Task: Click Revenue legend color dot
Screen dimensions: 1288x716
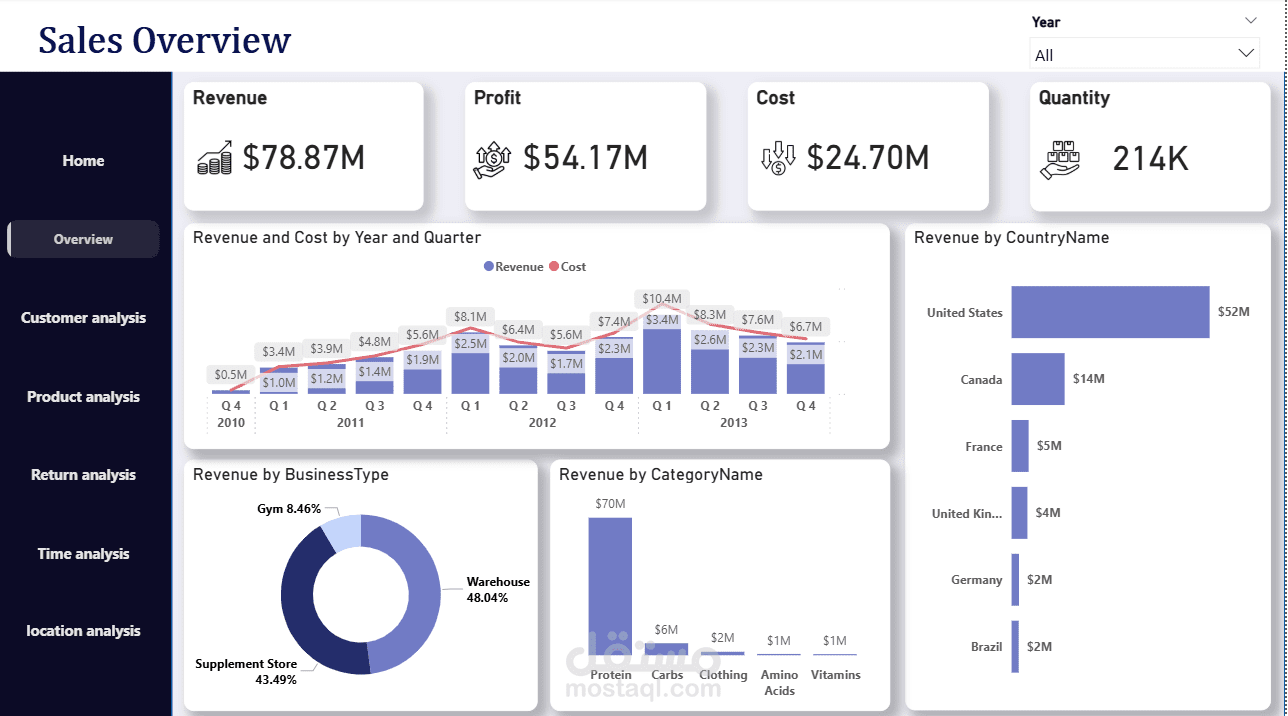Action: 488,267
